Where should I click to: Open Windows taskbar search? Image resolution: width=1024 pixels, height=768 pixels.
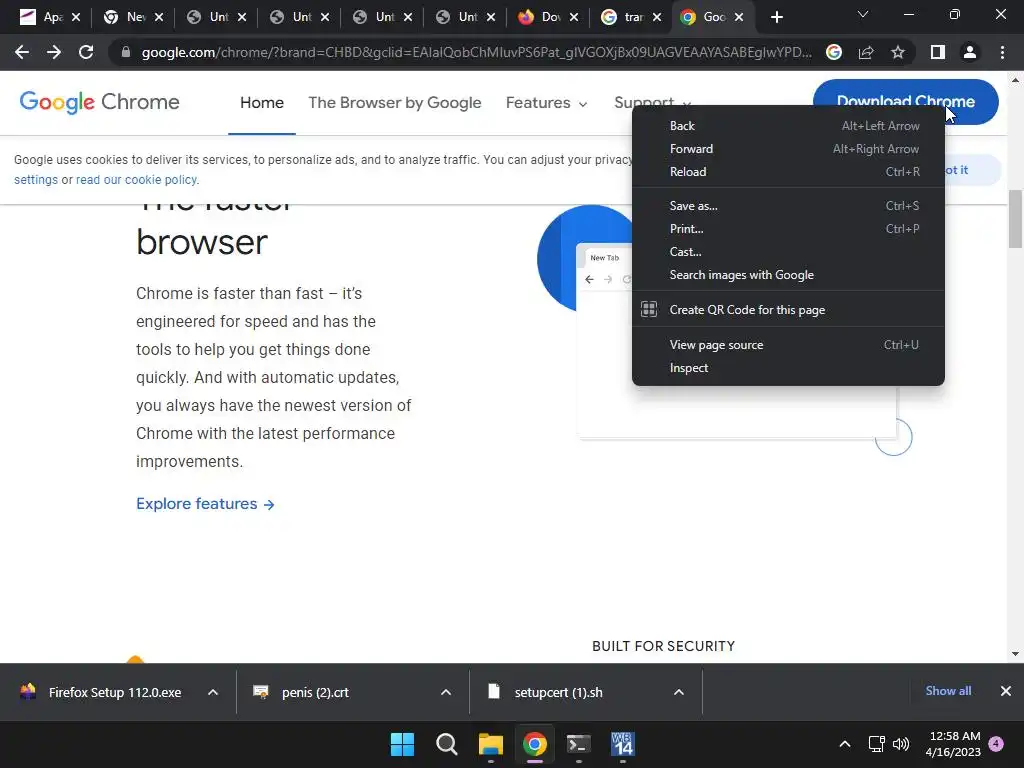tap(447, 744)
